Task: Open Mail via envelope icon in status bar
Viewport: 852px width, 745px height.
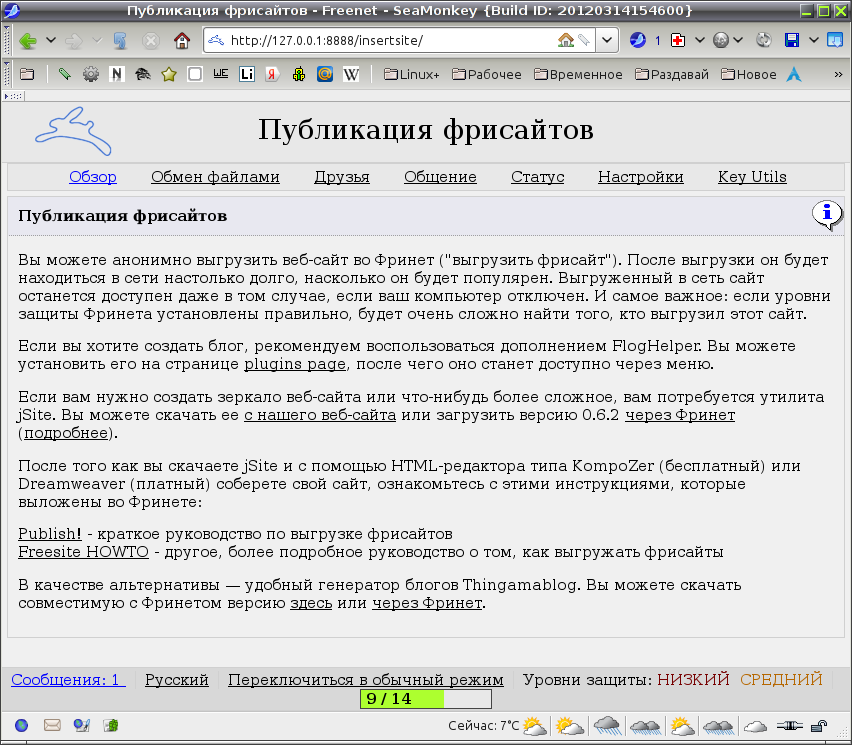Action: [52, 725]
